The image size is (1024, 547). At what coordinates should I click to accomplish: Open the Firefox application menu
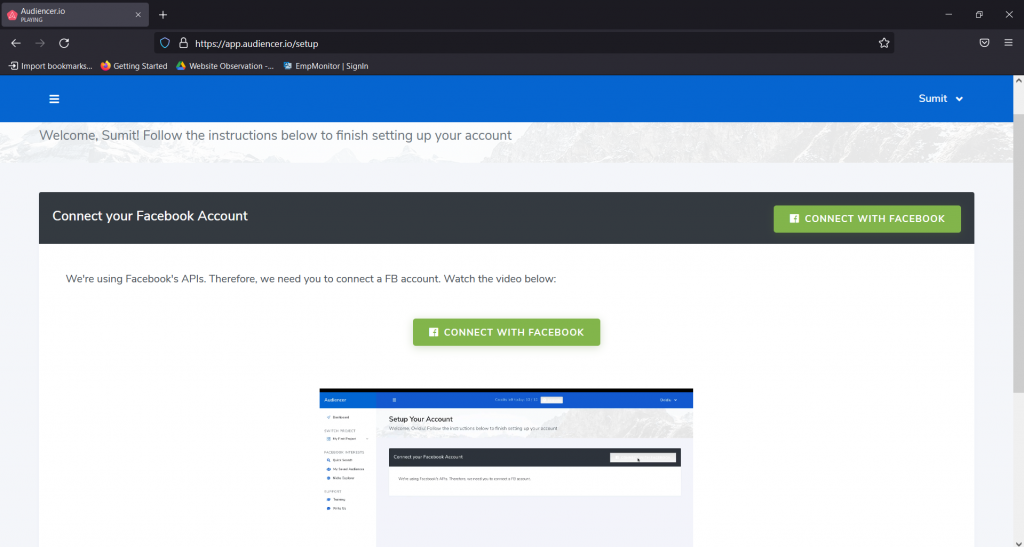click(1008, 43)
